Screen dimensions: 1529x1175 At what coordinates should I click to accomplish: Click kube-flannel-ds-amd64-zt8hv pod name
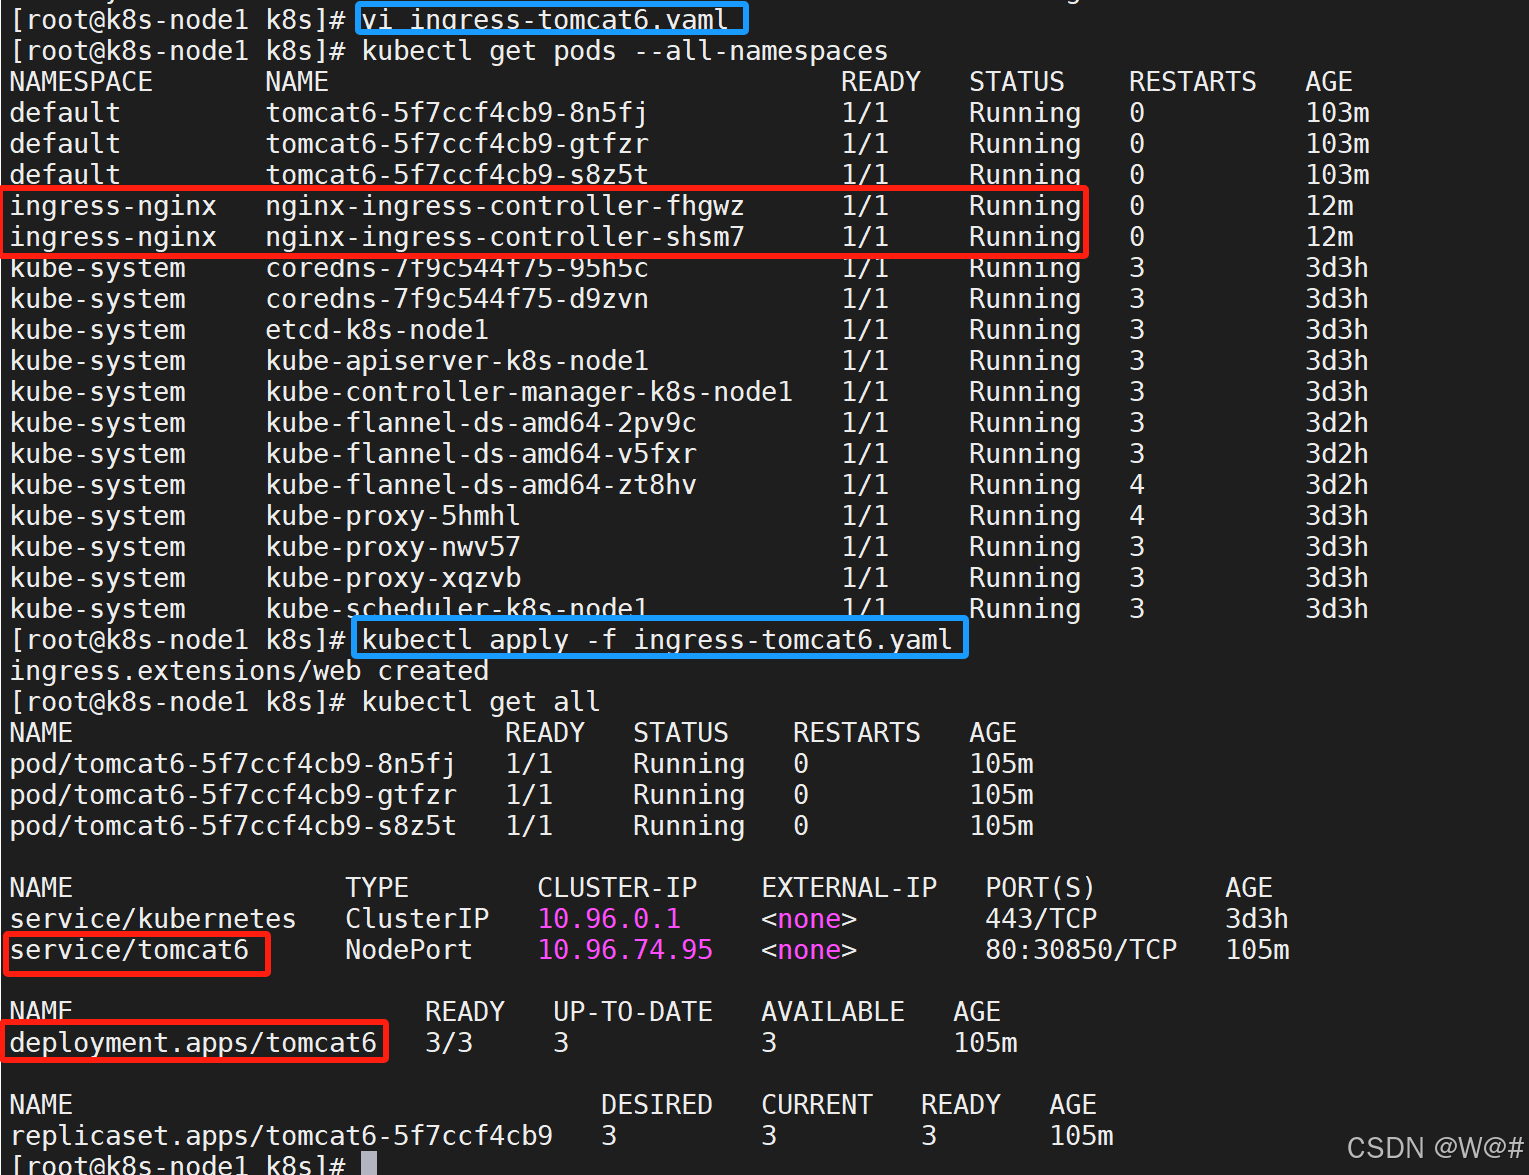tap(481, 485)
